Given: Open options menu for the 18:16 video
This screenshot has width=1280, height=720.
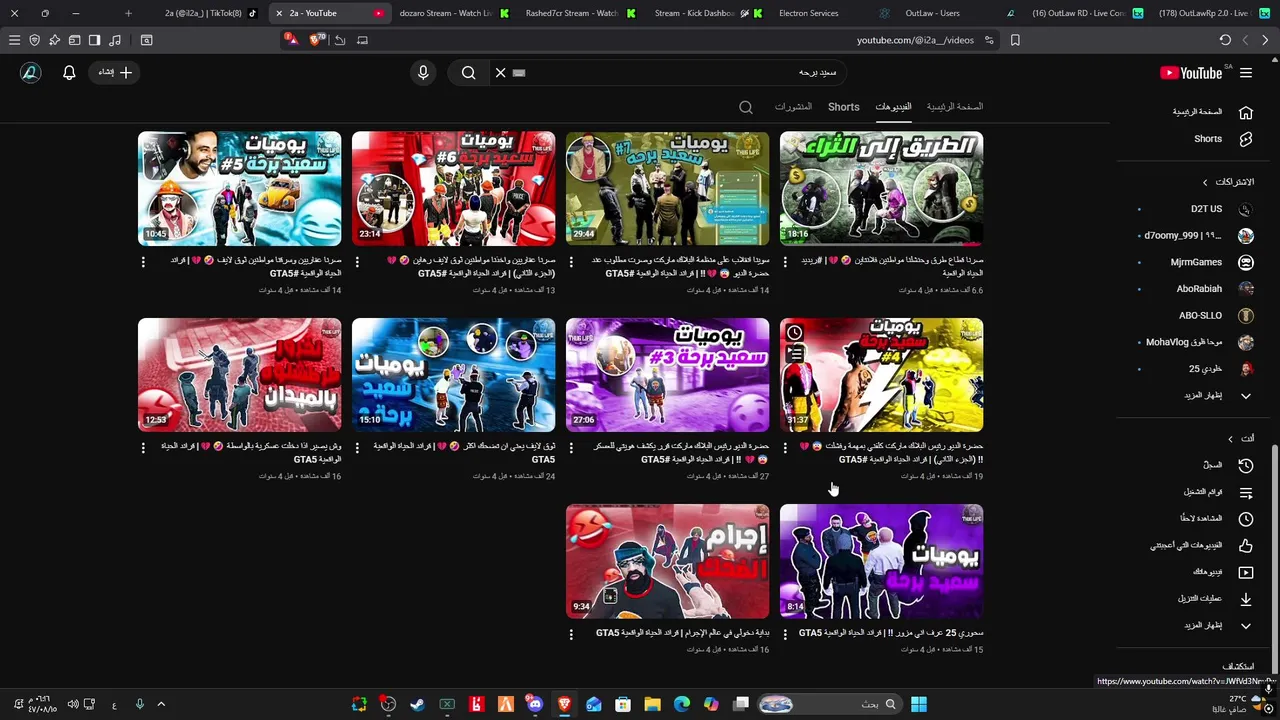Looking at the screenshot, I should (785, 262).
